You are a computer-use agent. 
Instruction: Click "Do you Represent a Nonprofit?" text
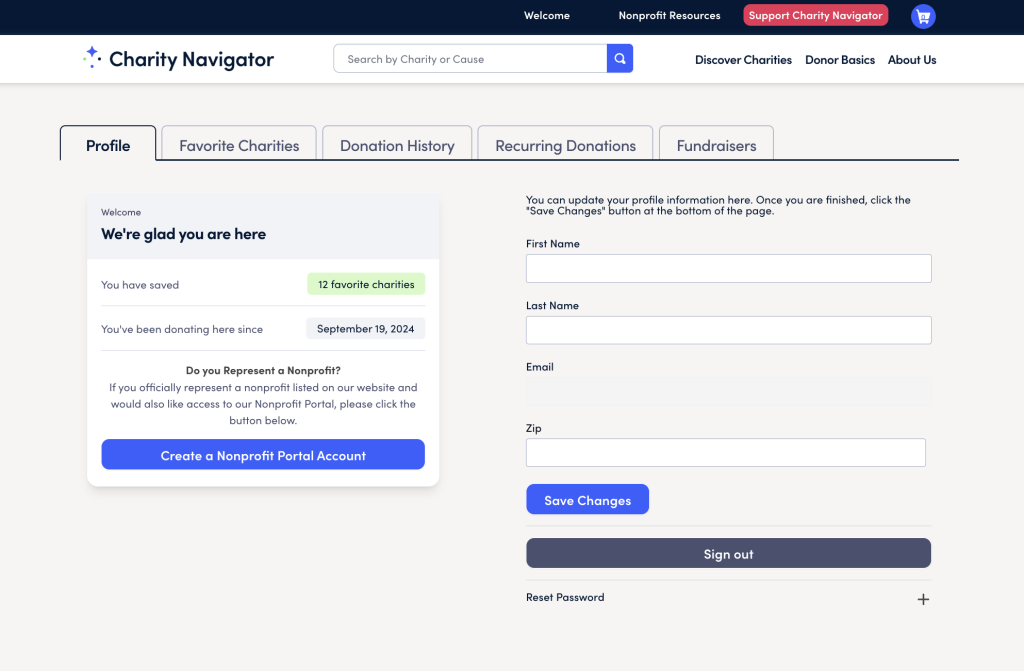[x=263, y=370]
